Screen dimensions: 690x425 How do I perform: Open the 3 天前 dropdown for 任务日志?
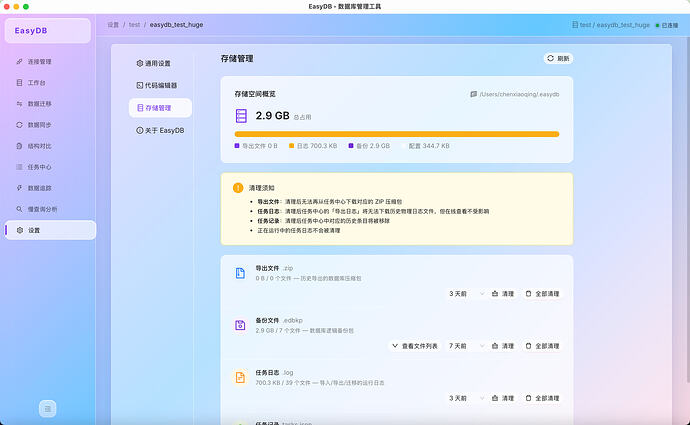466,398
